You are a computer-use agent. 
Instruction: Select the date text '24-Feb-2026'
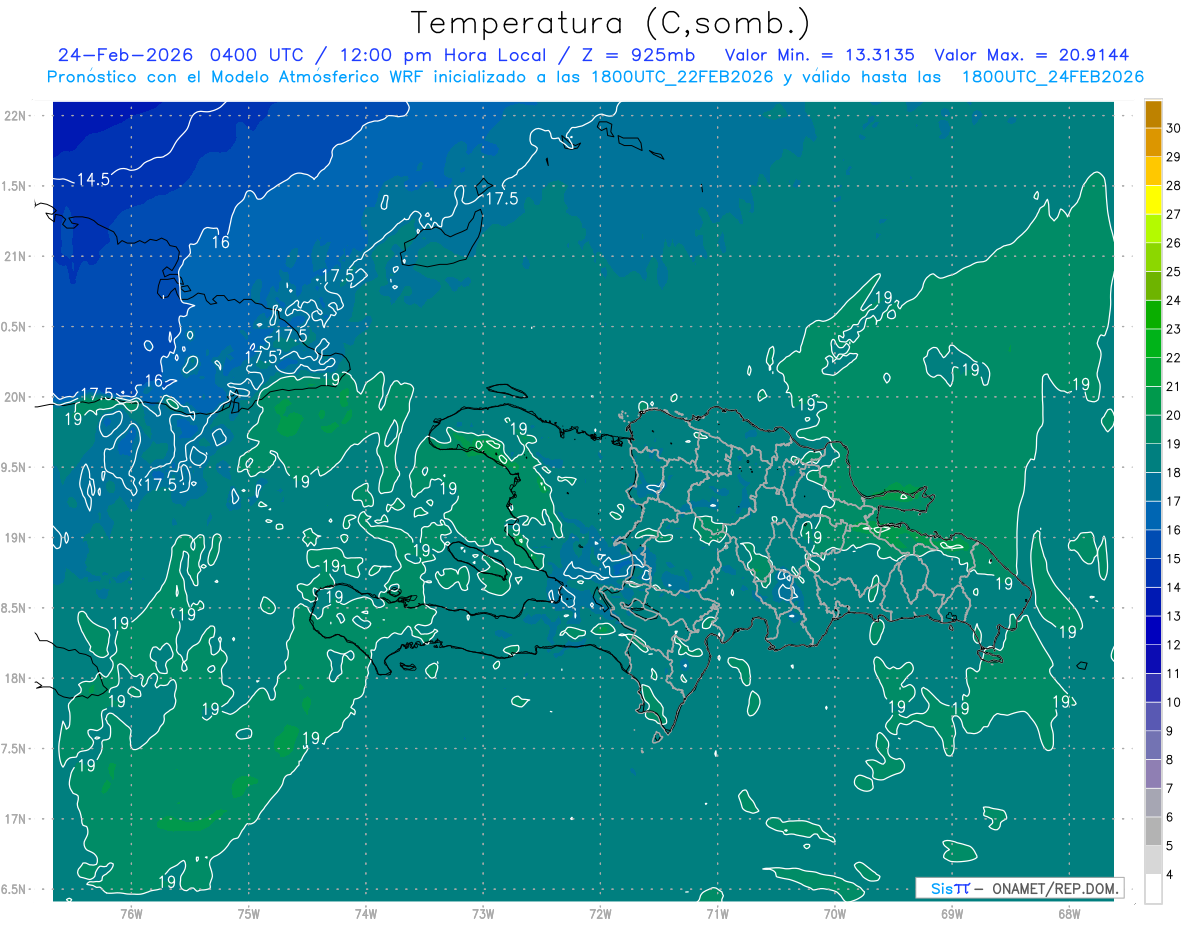coord(124,54)
